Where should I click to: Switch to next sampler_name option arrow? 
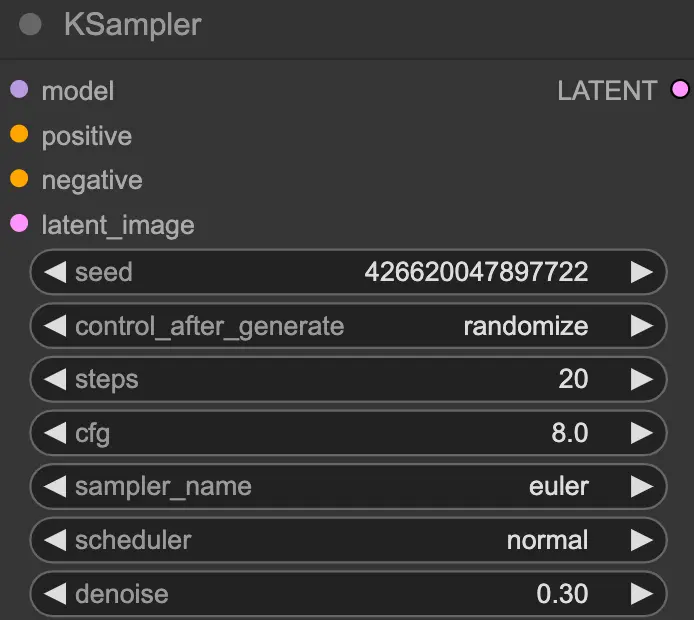point(640,487)
